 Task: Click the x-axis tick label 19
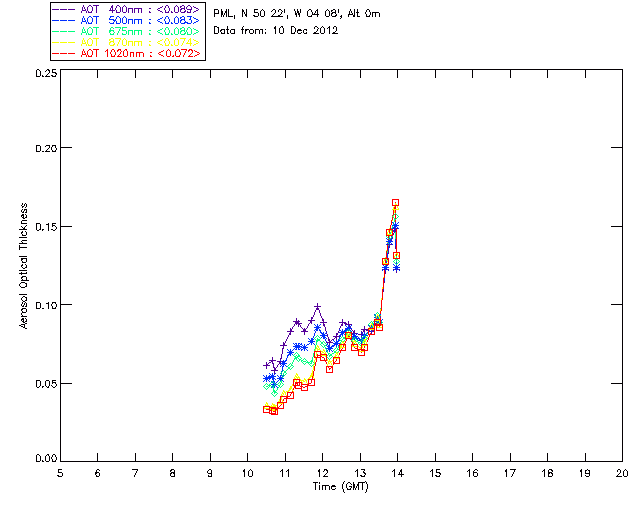tap(585, 473)
